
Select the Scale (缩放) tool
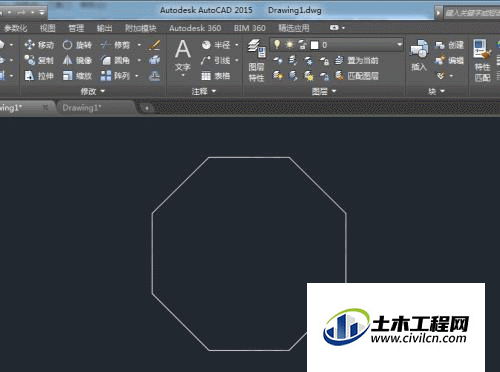[77, 76]
